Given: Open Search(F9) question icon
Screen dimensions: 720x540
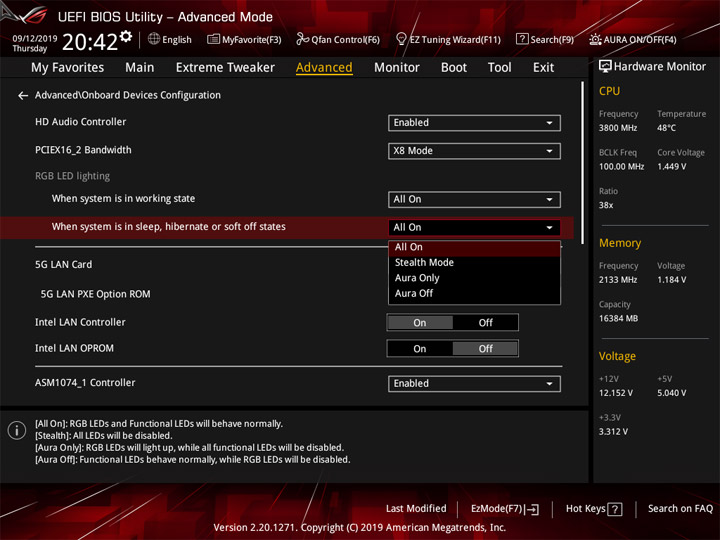Looking at the screenshot, I should [x=522, y=39].
